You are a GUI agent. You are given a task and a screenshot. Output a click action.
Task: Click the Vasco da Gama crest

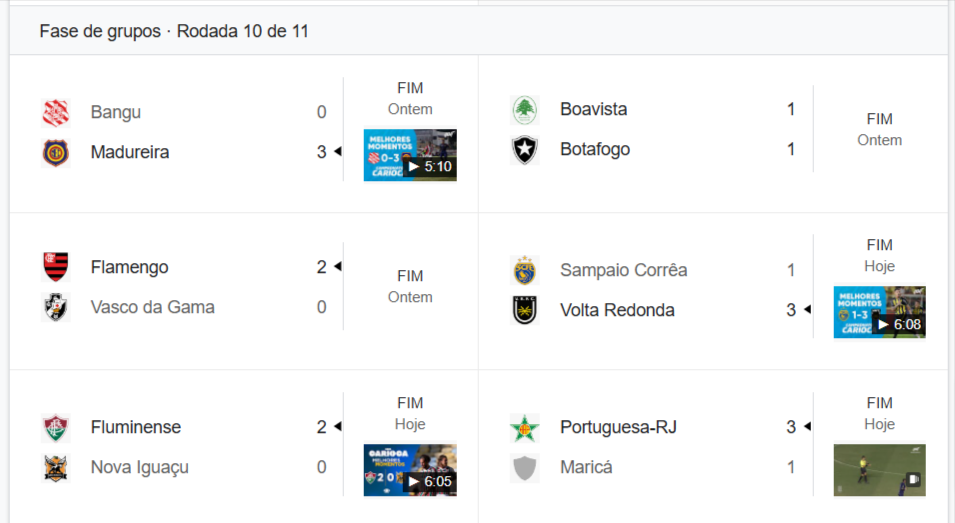tap(56, 307)
